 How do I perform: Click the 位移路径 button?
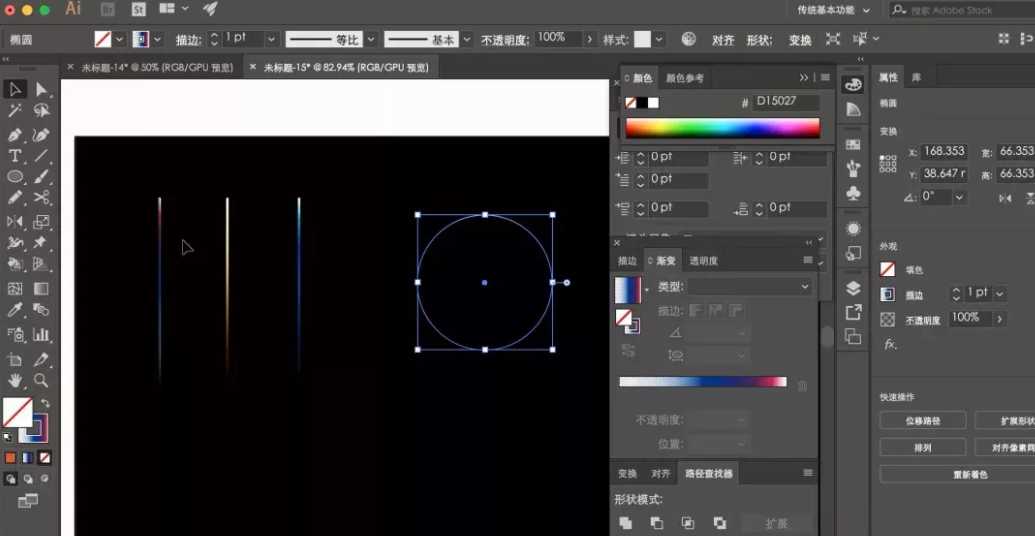923,420
